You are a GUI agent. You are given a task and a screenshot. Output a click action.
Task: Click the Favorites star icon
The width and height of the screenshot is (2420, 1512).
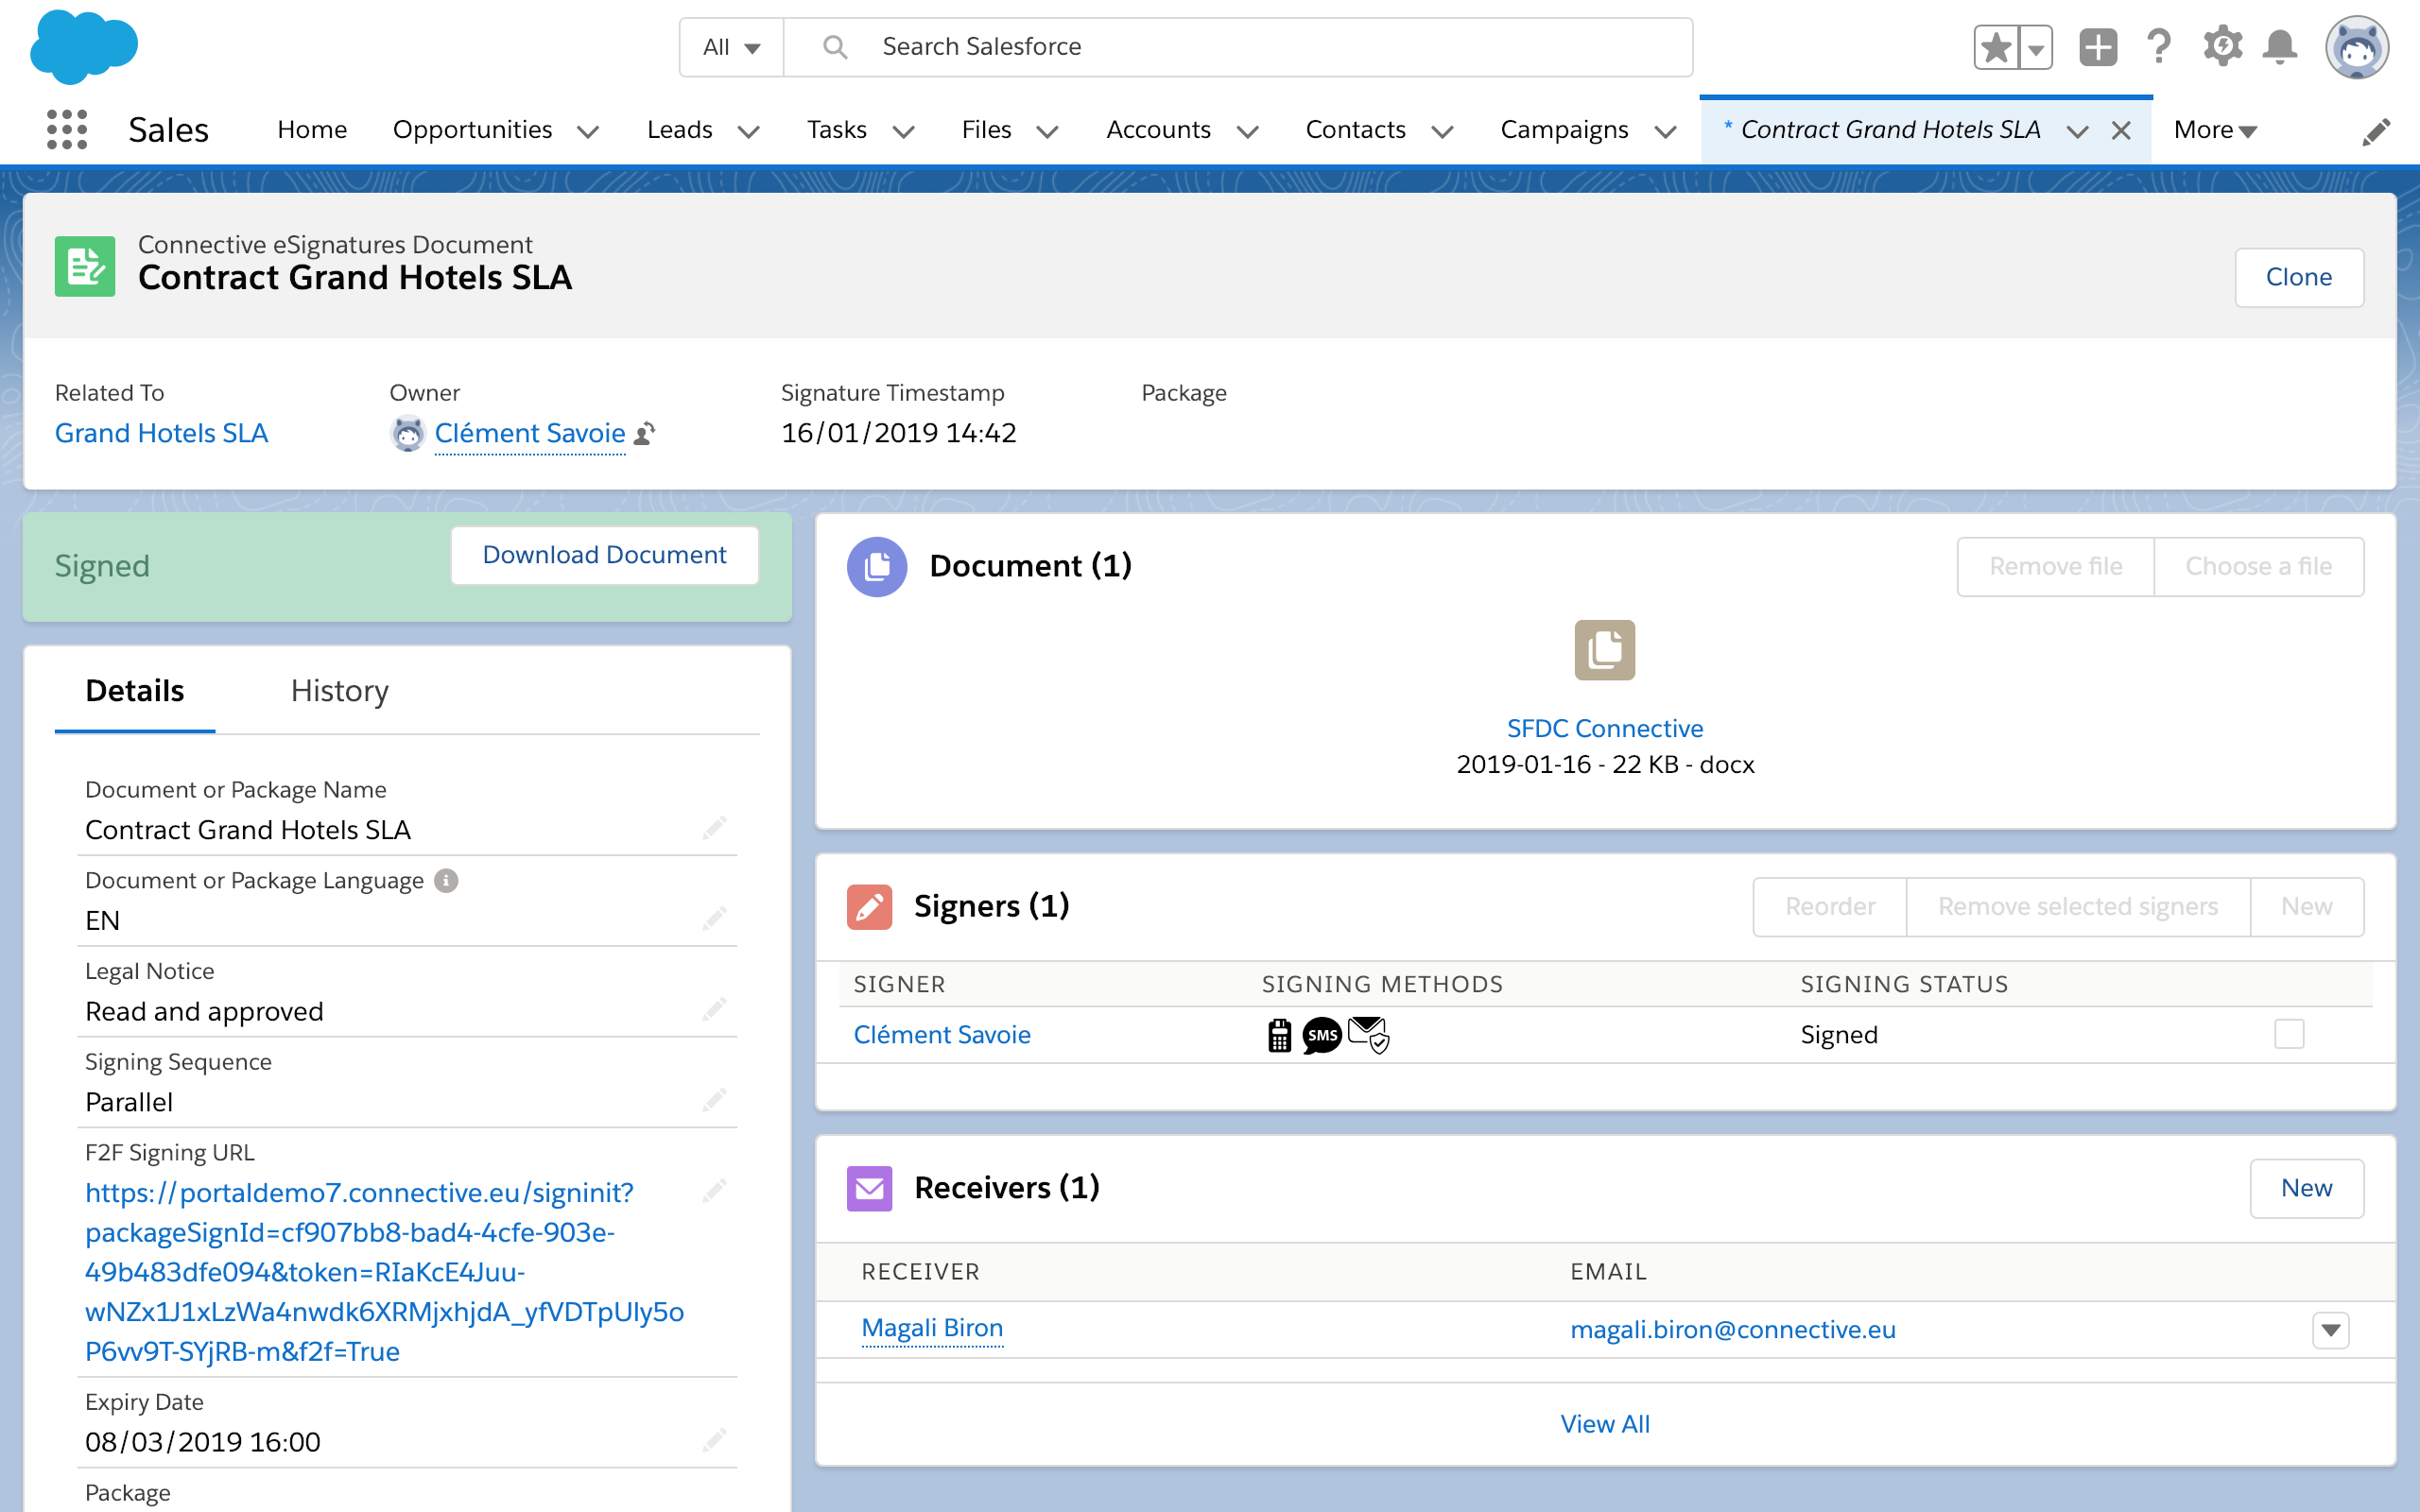click(1996, 47)
